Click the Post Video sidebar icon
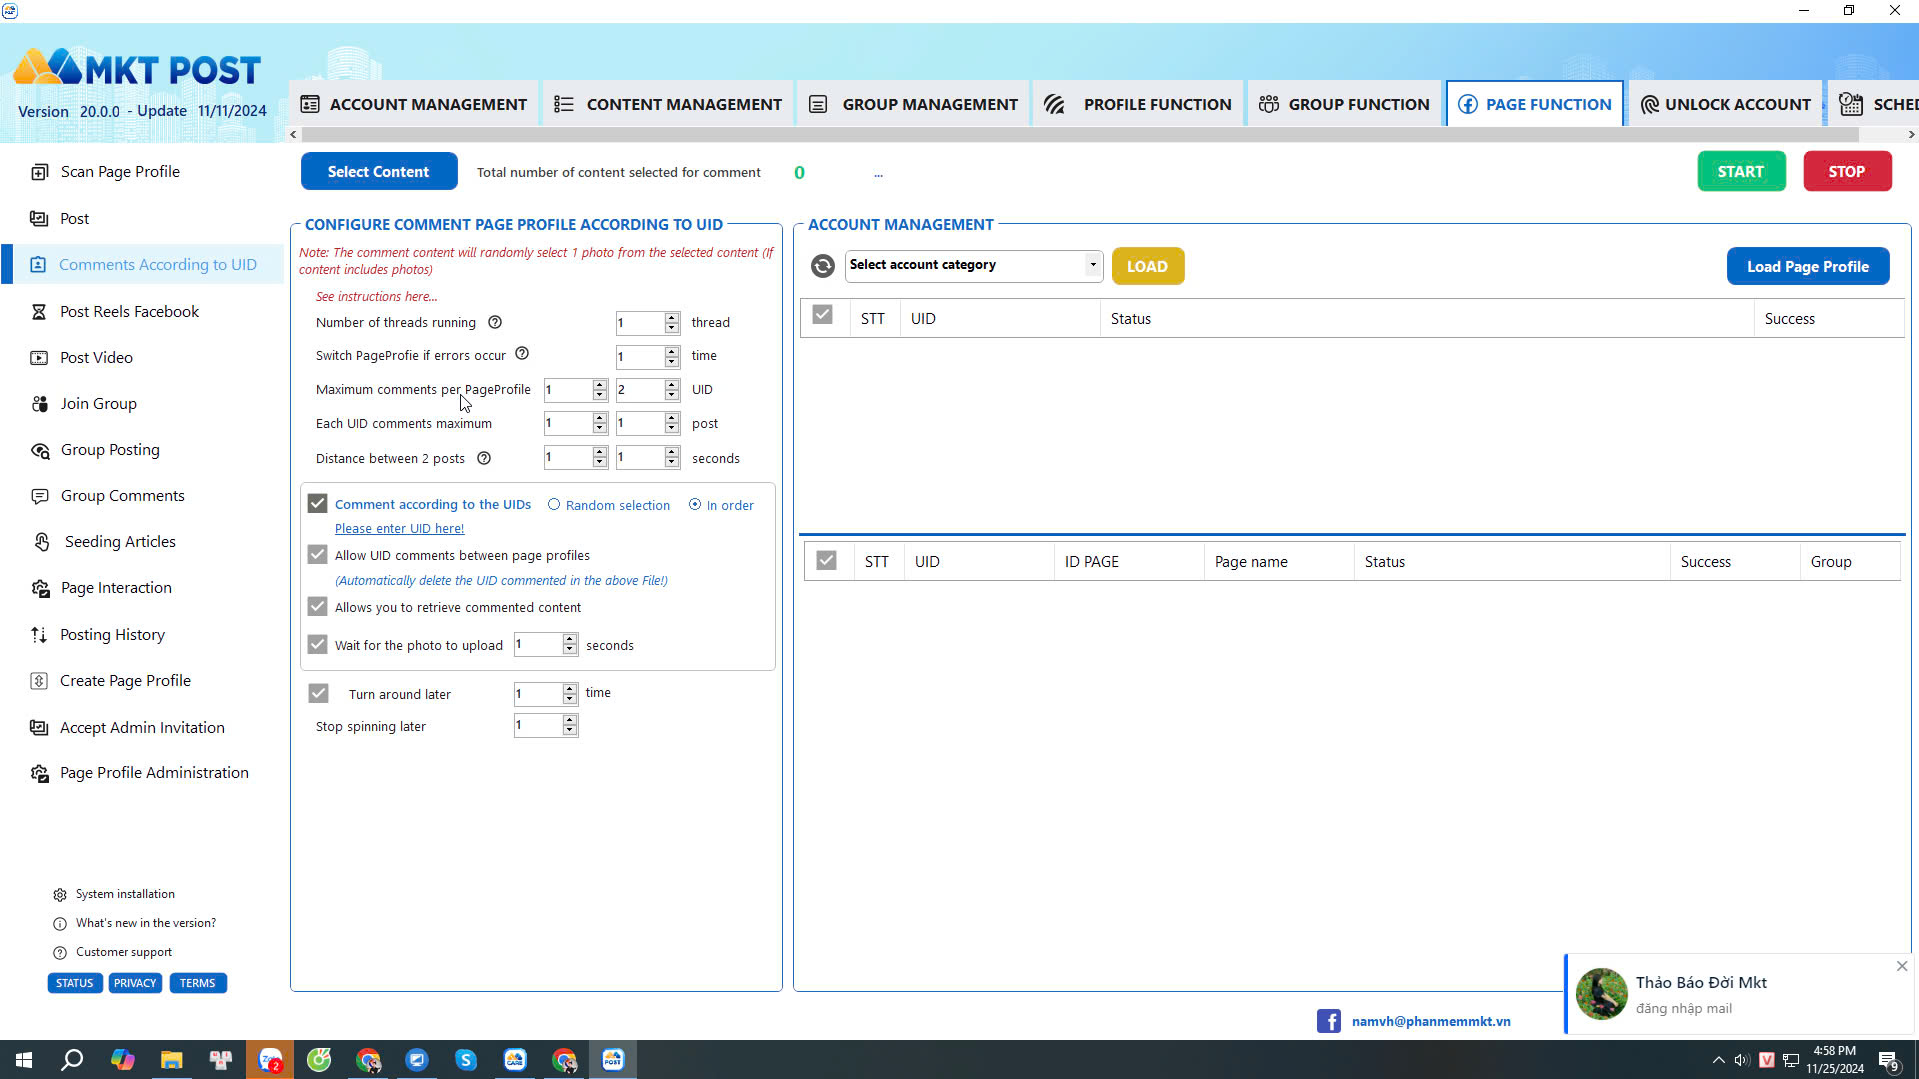Image resolution: width=1919 pixels, height=1079 pixels. (x=39, y=358)
